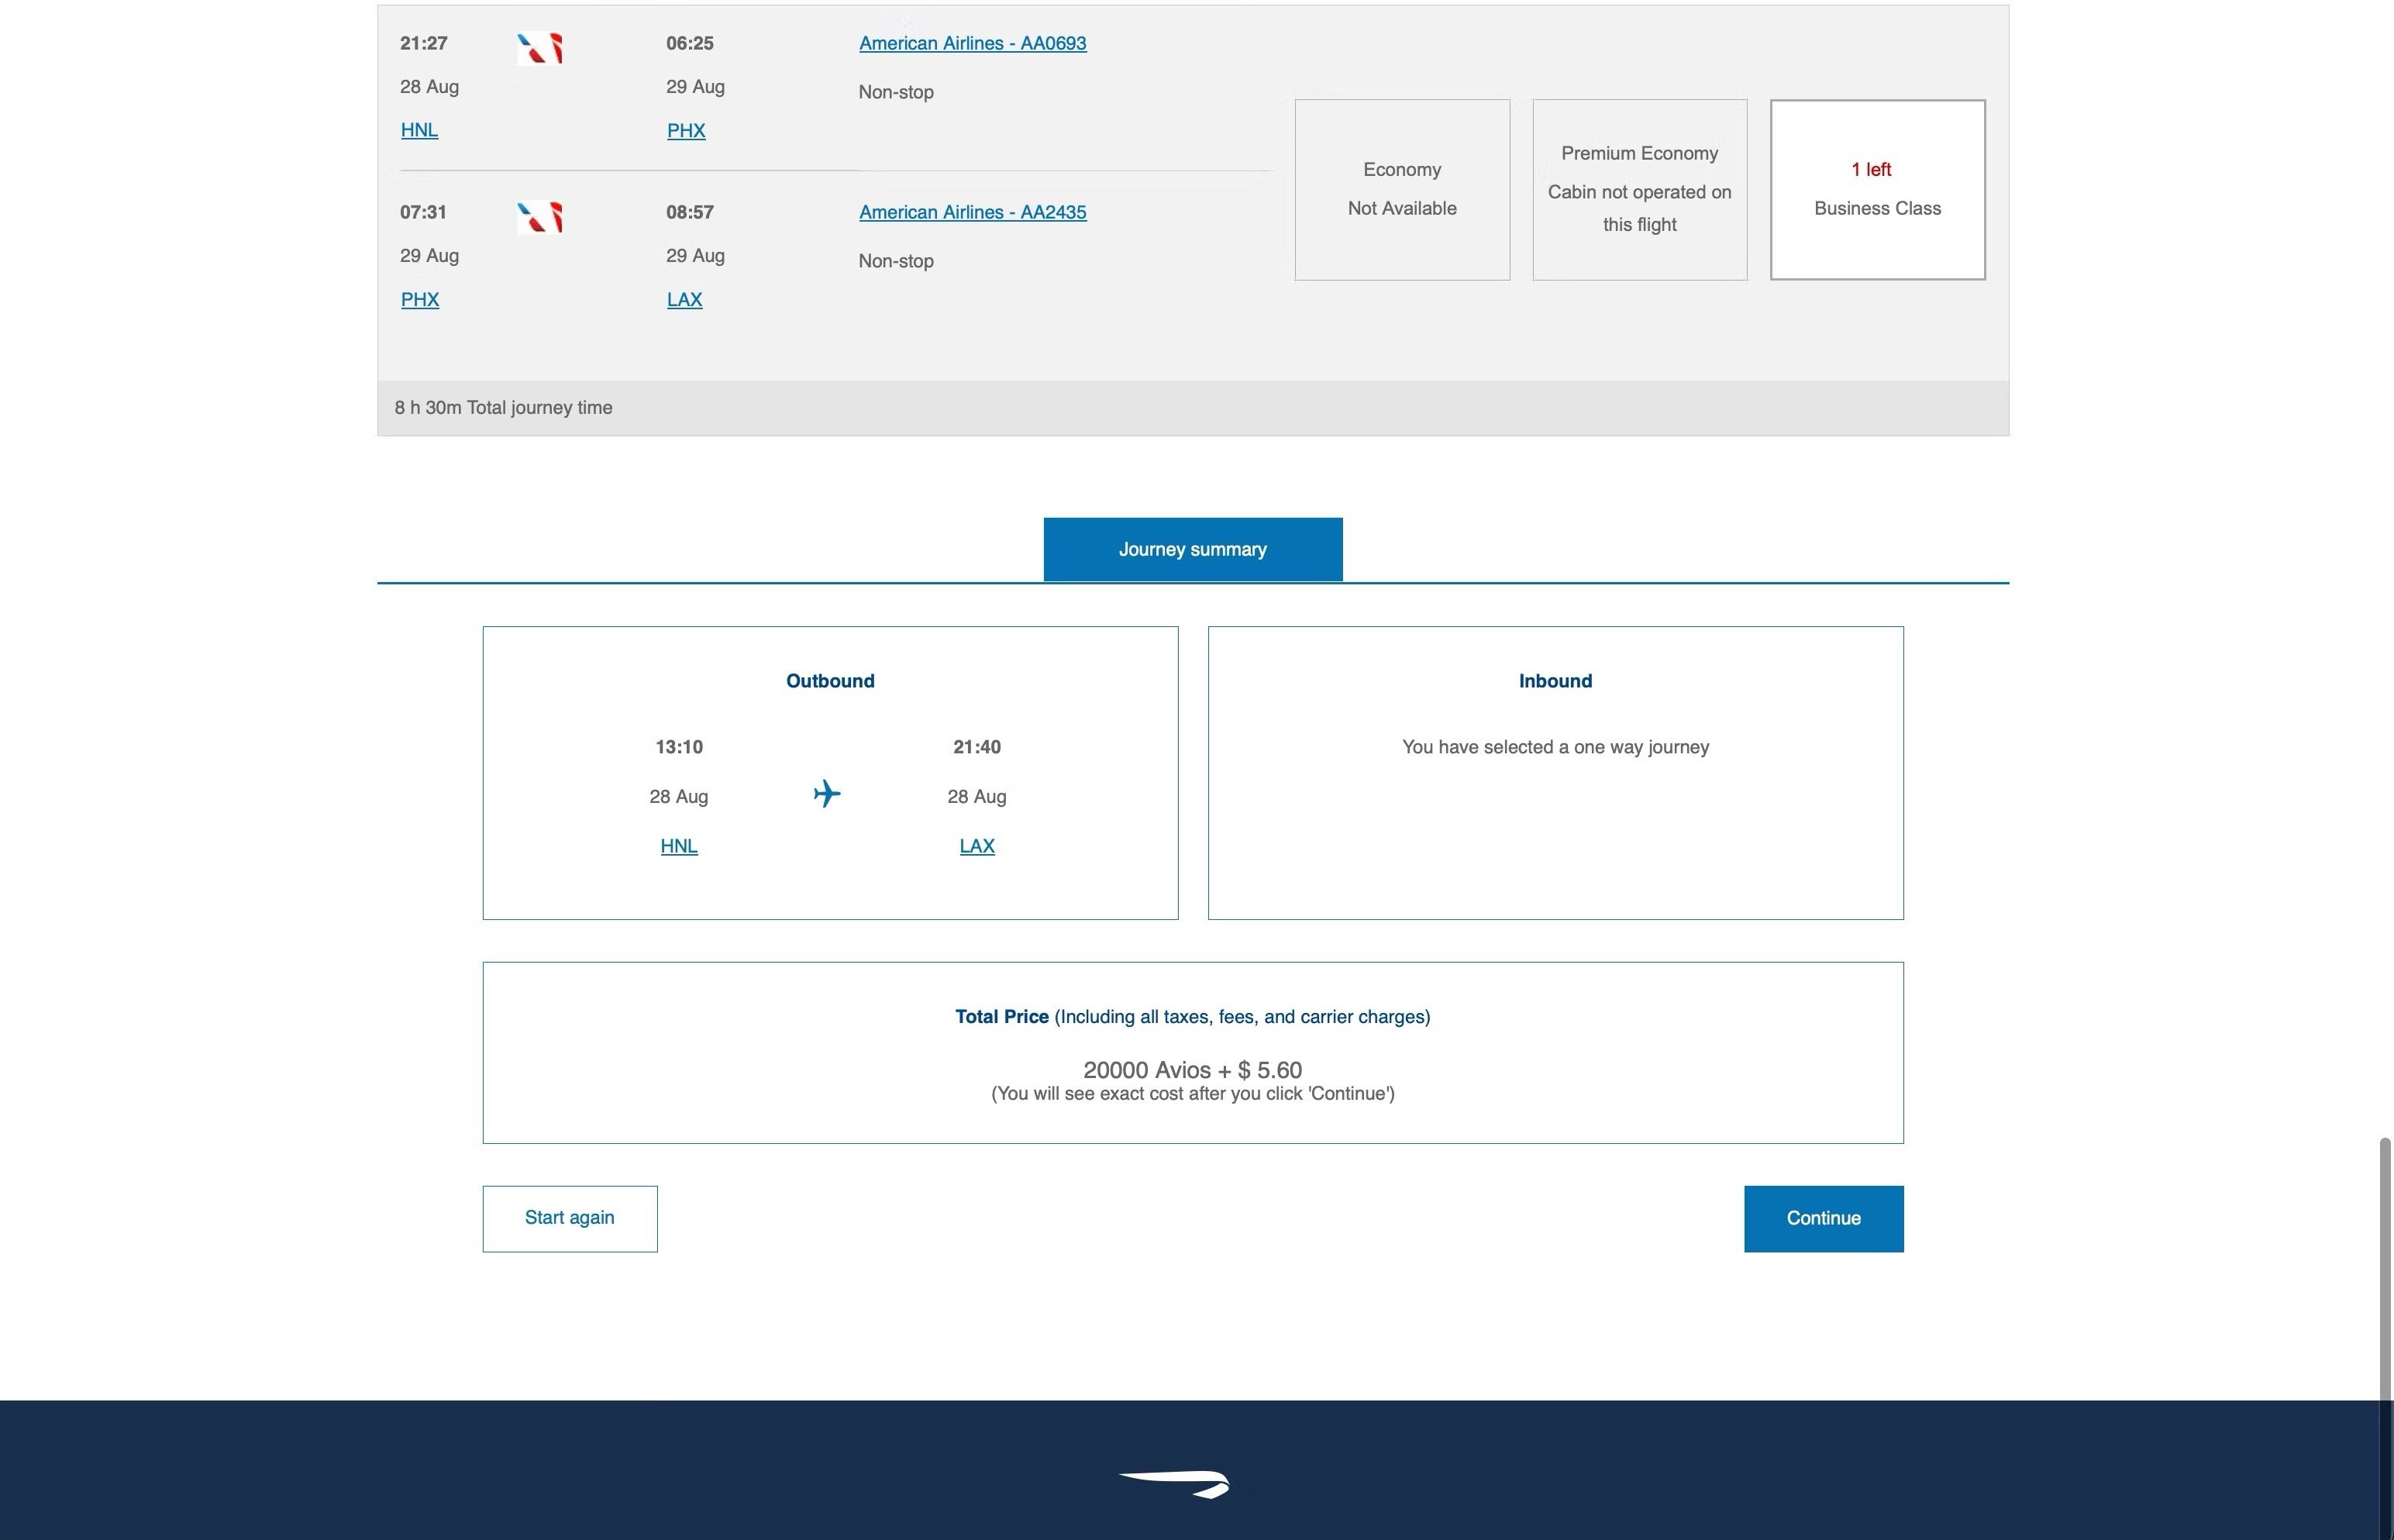Click the airplane icon in Outbound summary
Viewport: 2394px width, 1540px height.
point(827,794)
